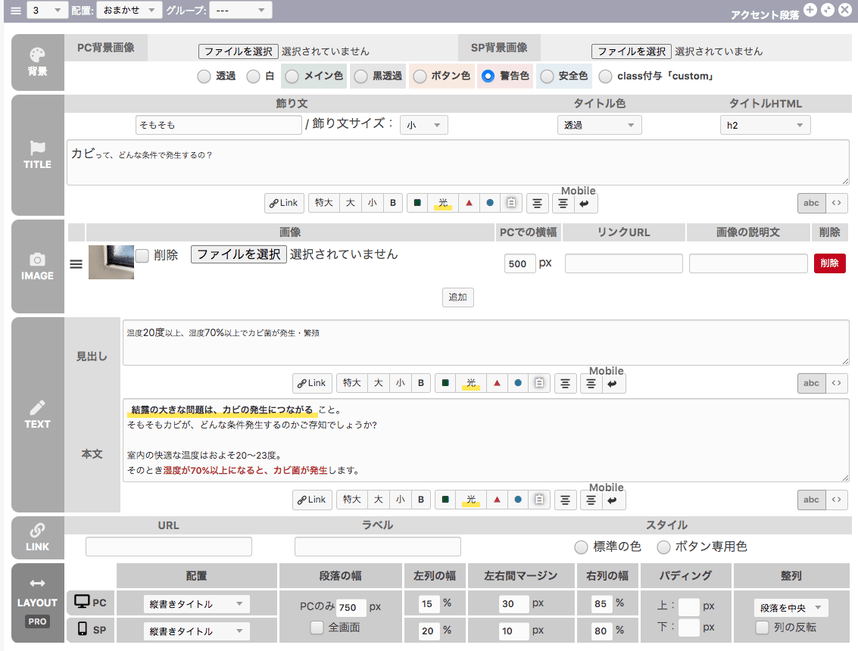This screenshot has width=858, height=651.
Task: Click the Link button in the TITLE toolbar
Action: [x=284, y=203]
